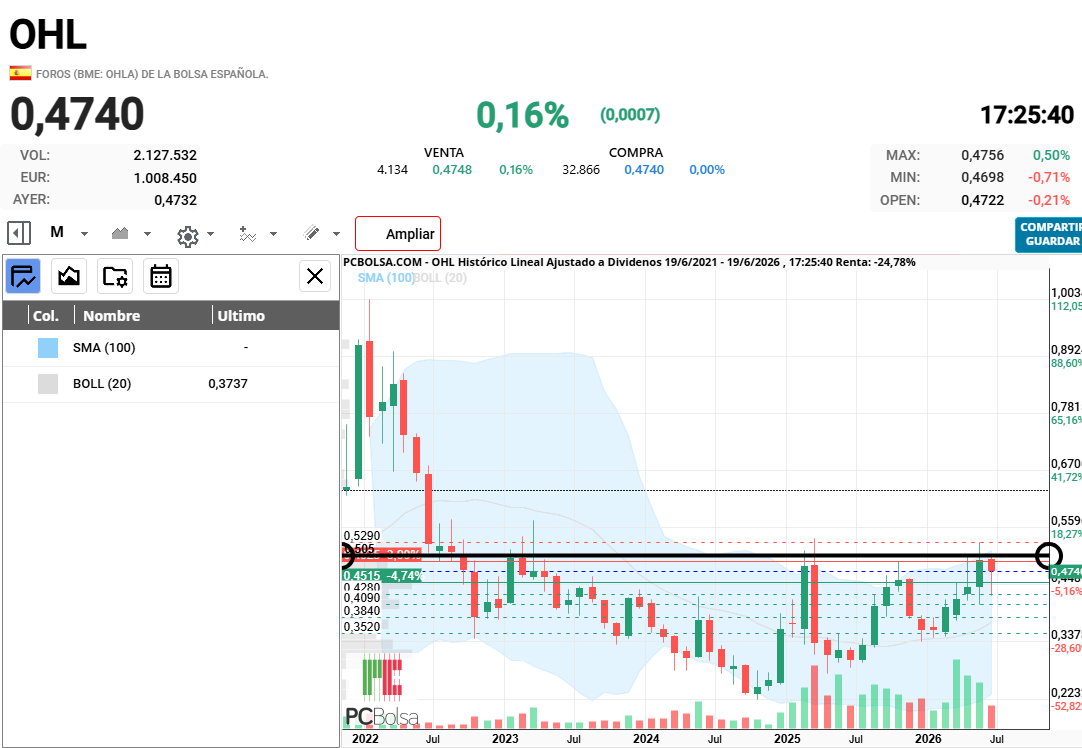Click the Compartir Guardar button
This screenshot has width=1082, height=748.
(x=1050, y=235)
